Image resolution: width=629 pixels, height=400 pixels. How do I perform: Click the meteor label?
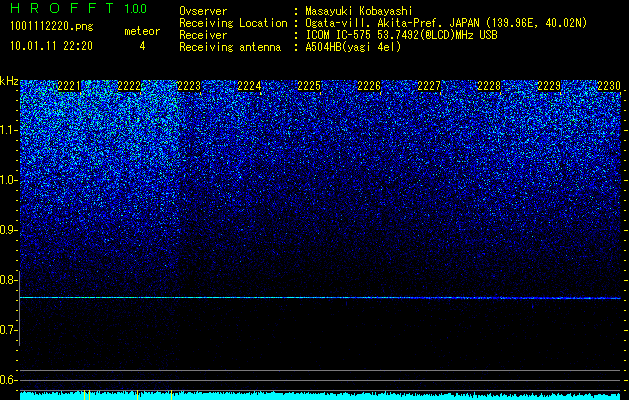pos(142,31)
